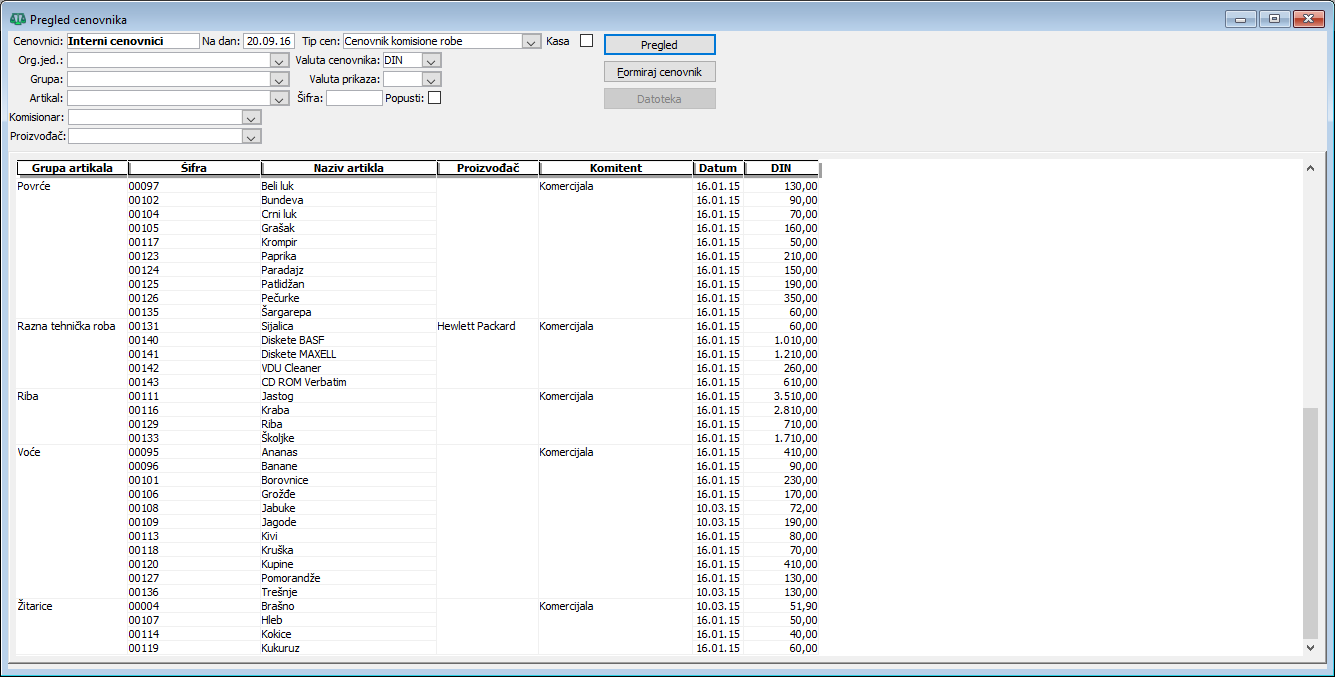Open the Valuta cenovnika dropdown
Viewport: 1335px width, 677px height.
coord(431,61)
